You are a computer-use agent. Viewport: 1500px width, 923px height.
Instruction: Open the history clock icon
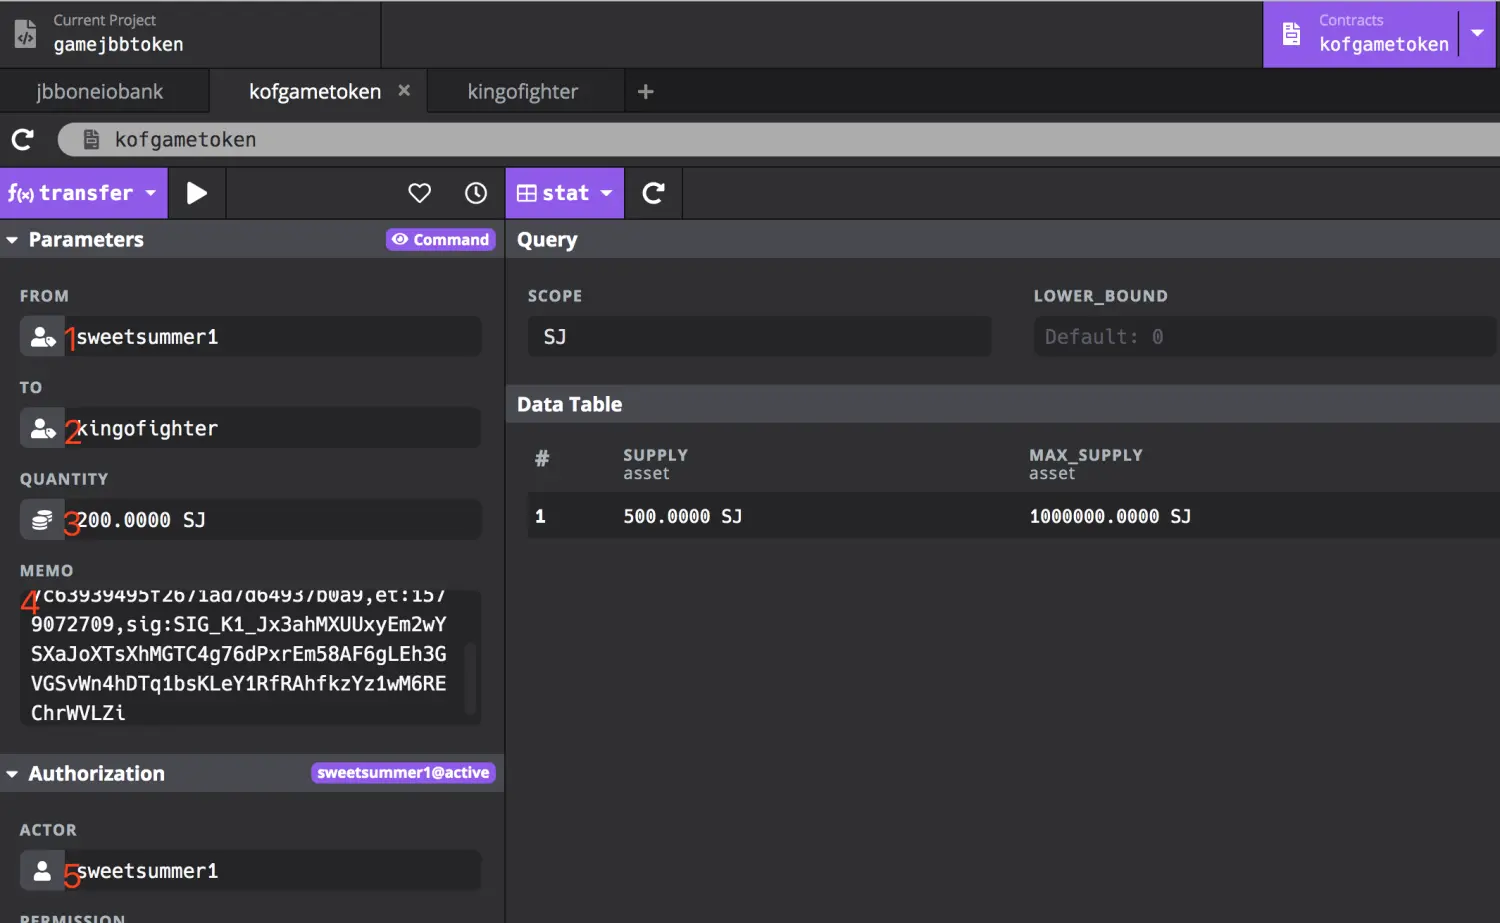tap(476, 193)
